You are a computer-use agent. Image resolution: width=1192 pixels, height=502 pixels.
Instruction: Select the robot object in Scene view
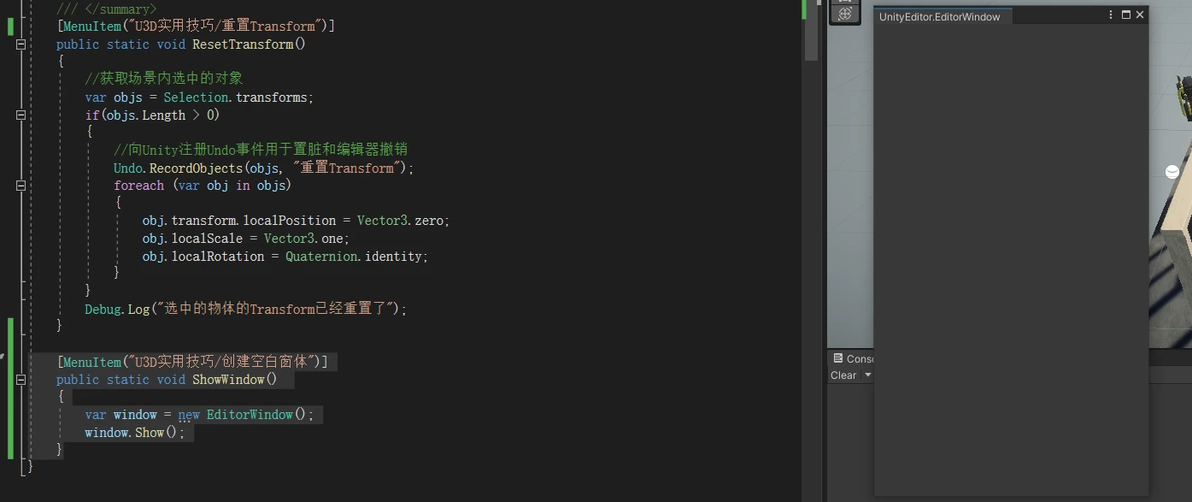[x=1184, y=93]
